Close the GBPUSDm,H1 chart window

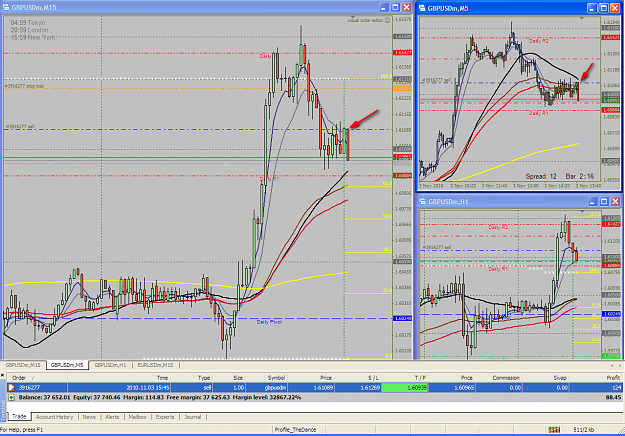coord(615,202)
